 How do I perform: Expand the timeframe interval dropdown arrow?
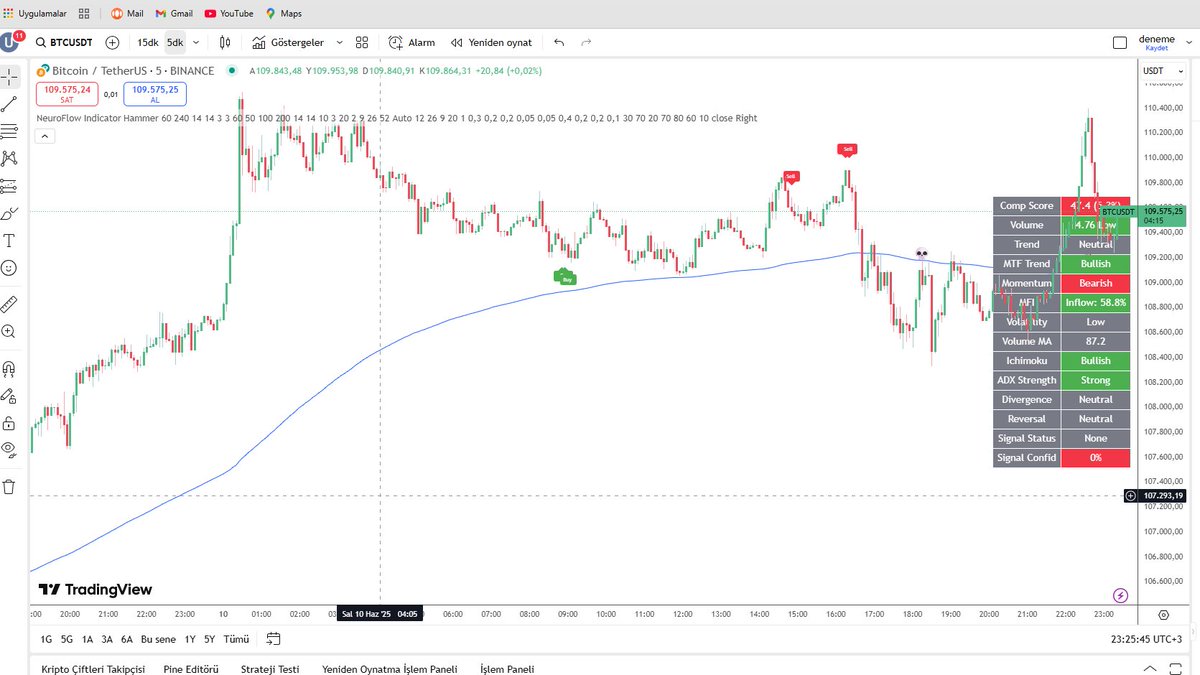tap(196, 43)
